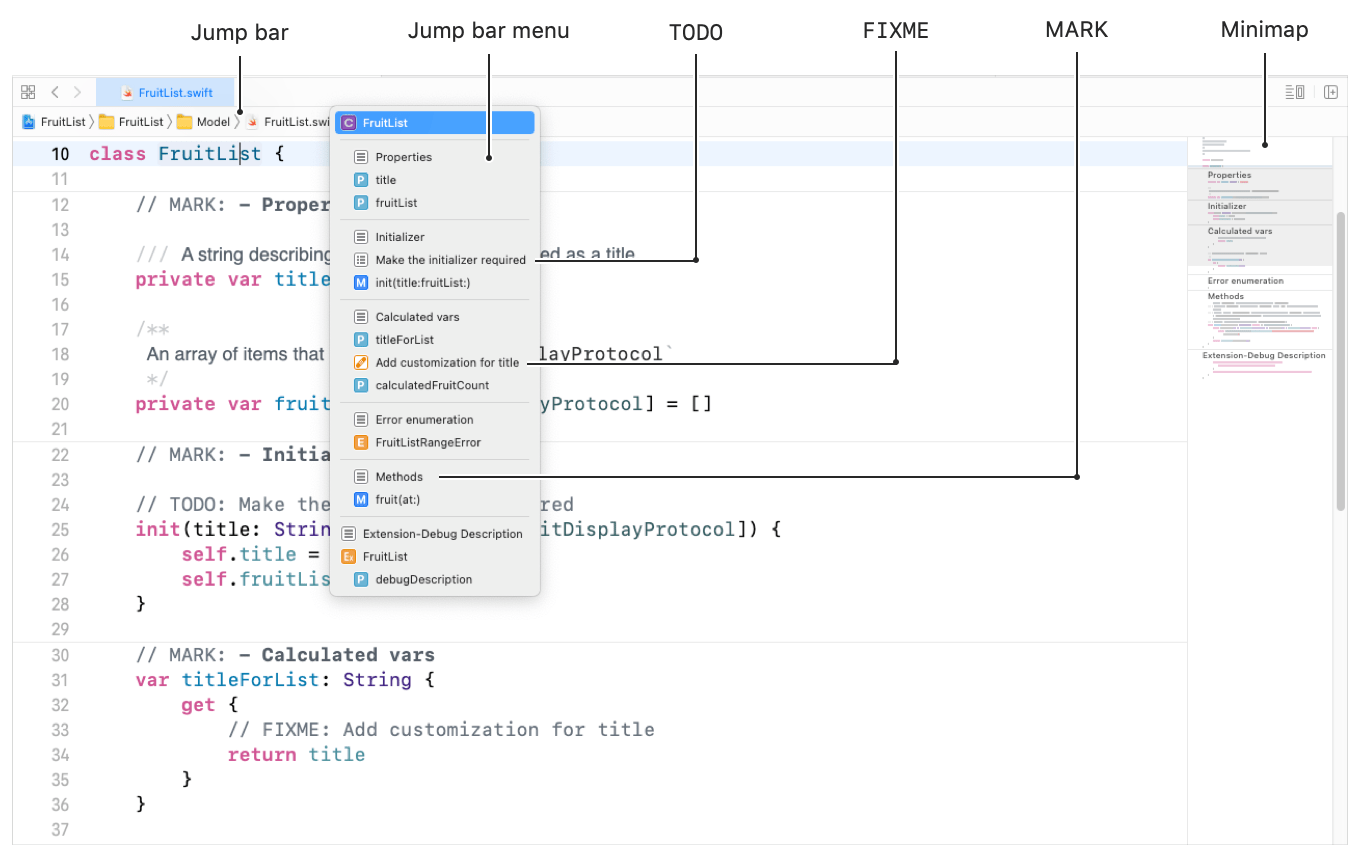Image resolution: width=1360 pixels, height=857 pixels.
Task: Click the add editor split icon
Action: point(1331,91)
